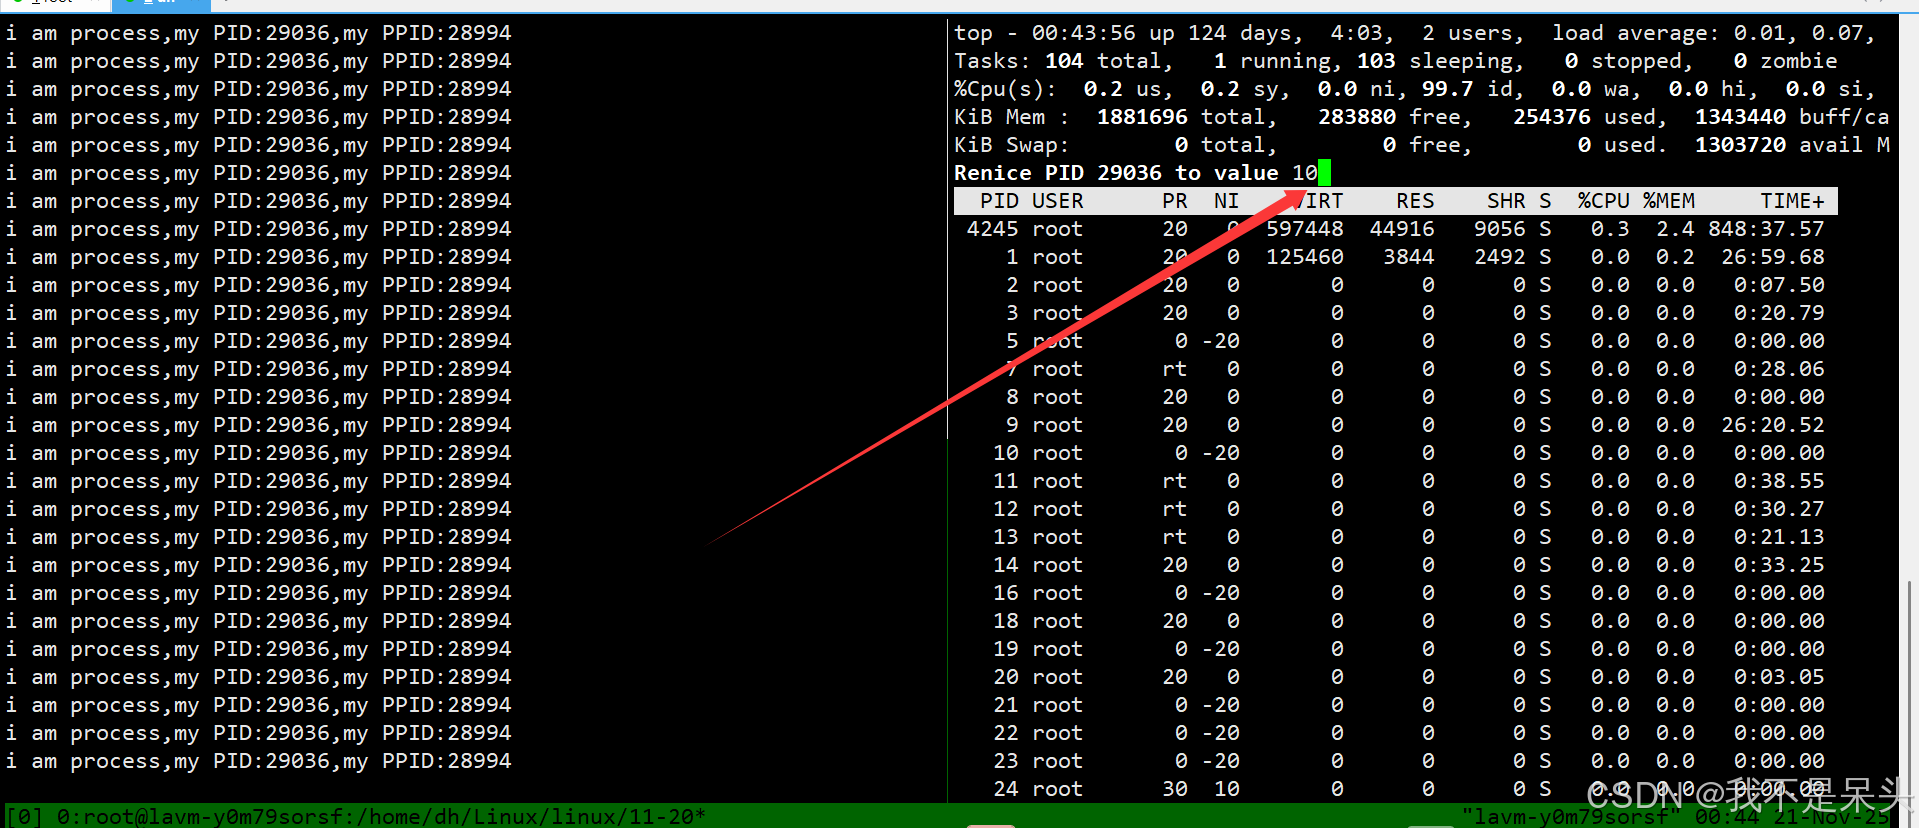
Task: Click the time value 0:33.25
Action: coord(1780,565)
